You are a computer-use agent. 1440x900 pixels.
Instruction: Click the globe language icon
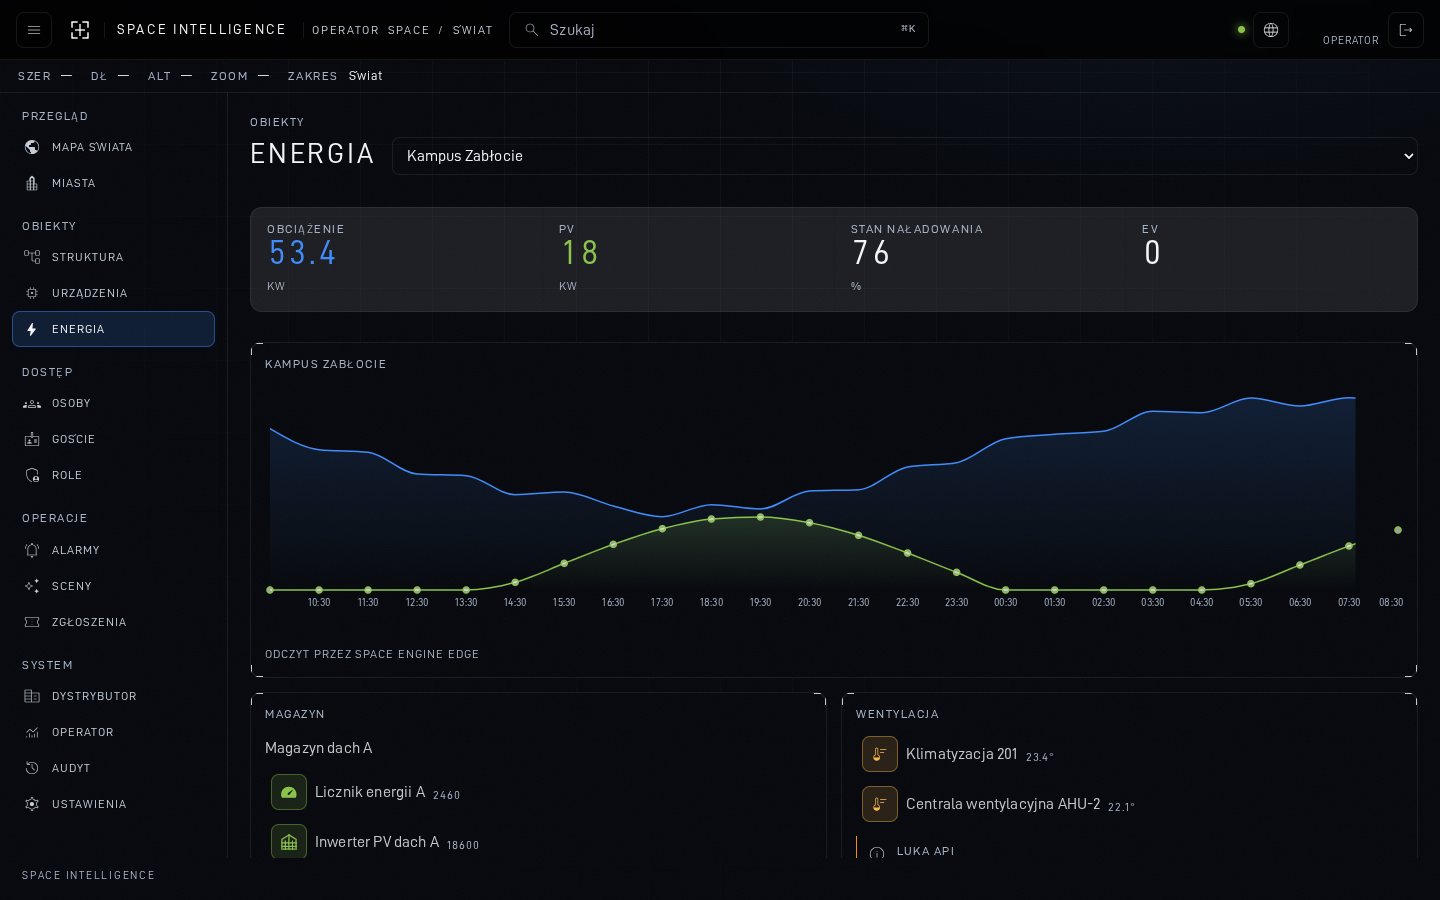coord(1271,30)
